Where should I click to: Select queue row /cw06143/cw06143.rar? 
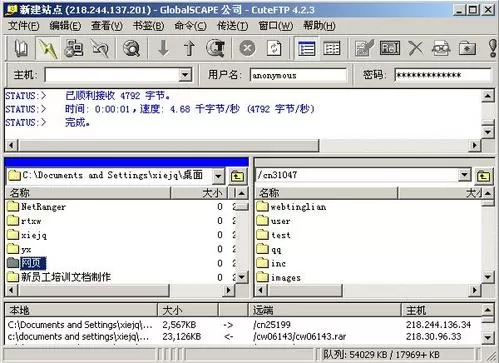(x=244, y=336)
